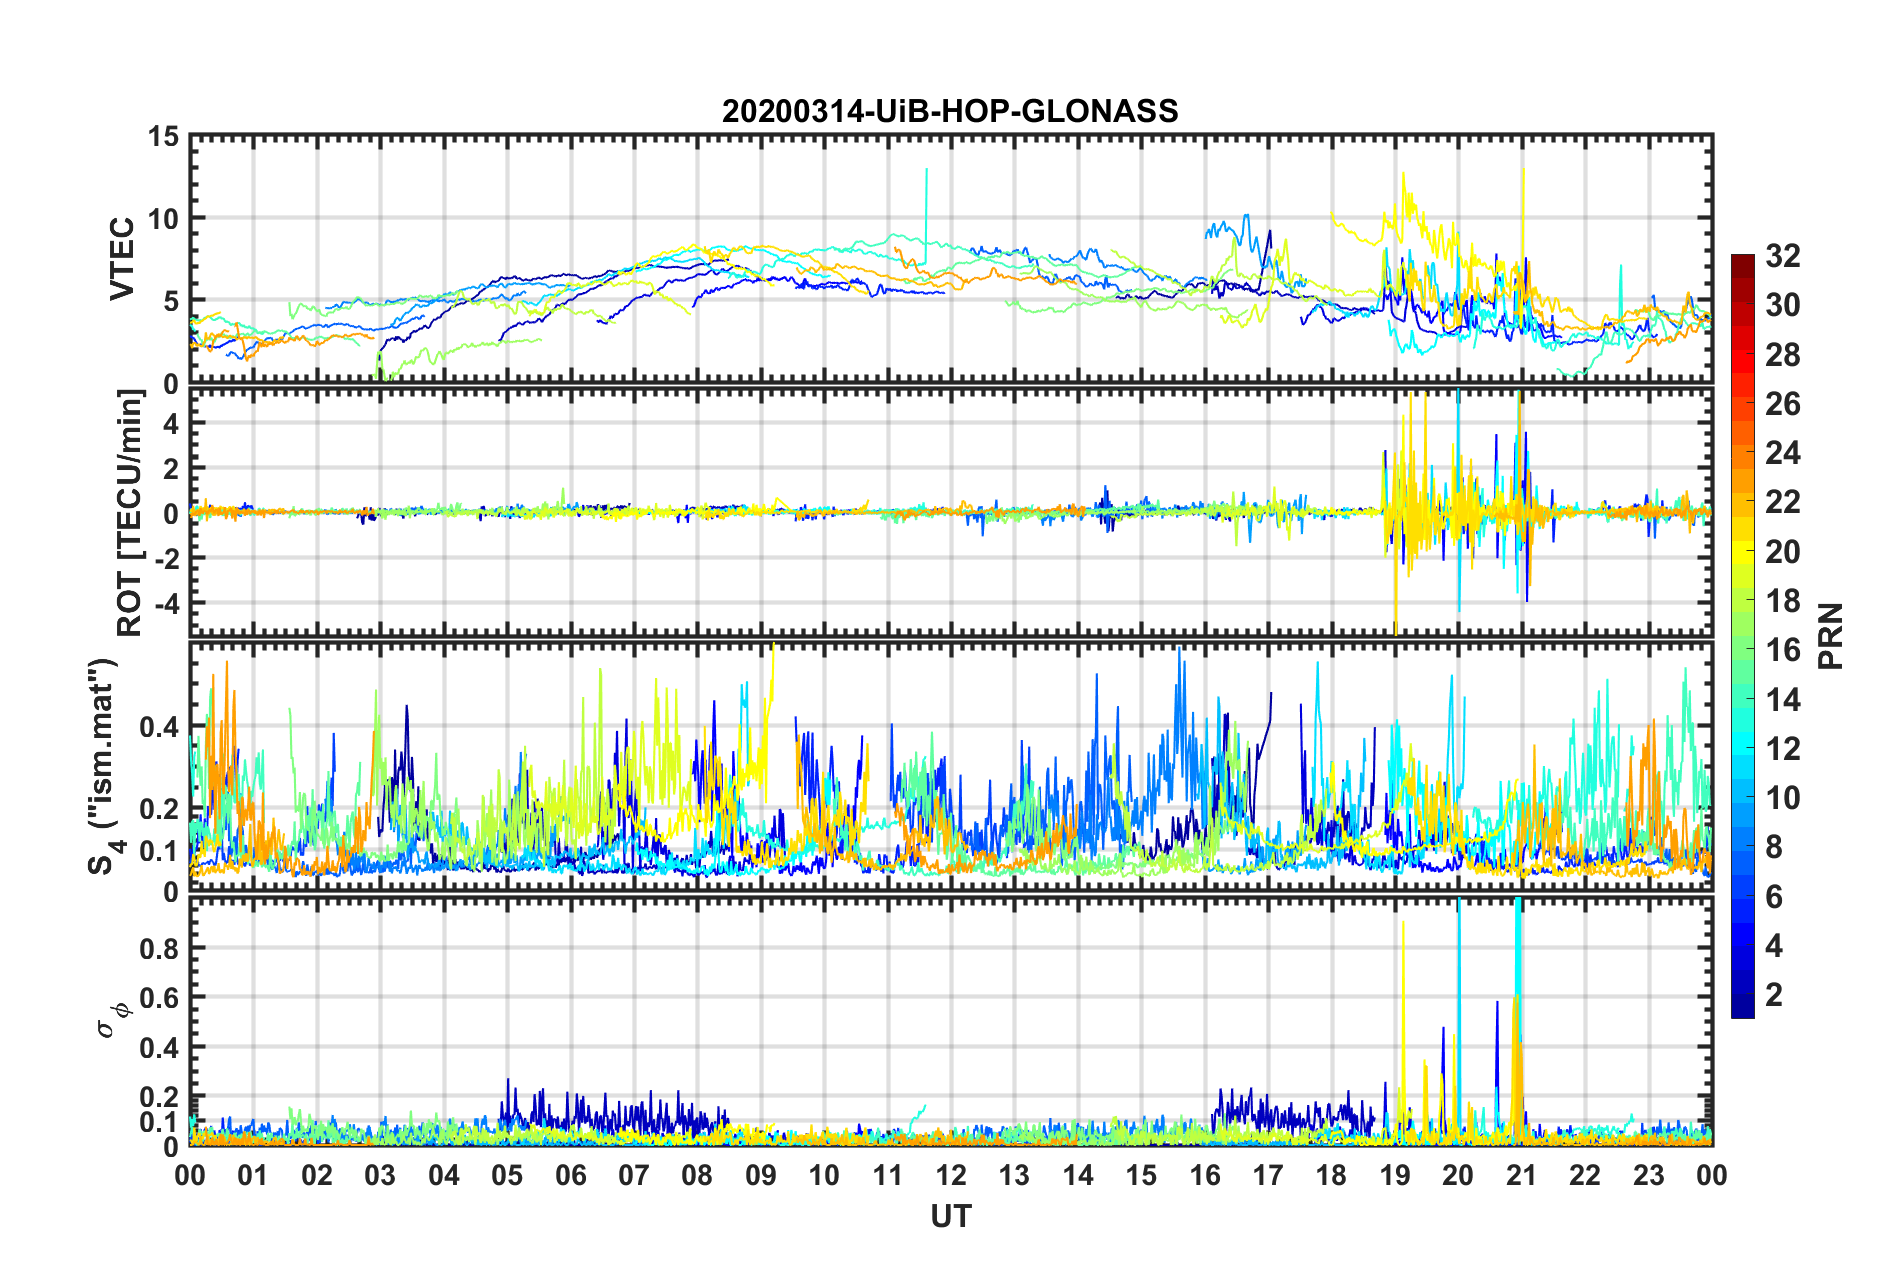Viewport: 1902px width, 1272px height.
Task: Click x-axis tick label 18
Action: click(1331, 1175)
